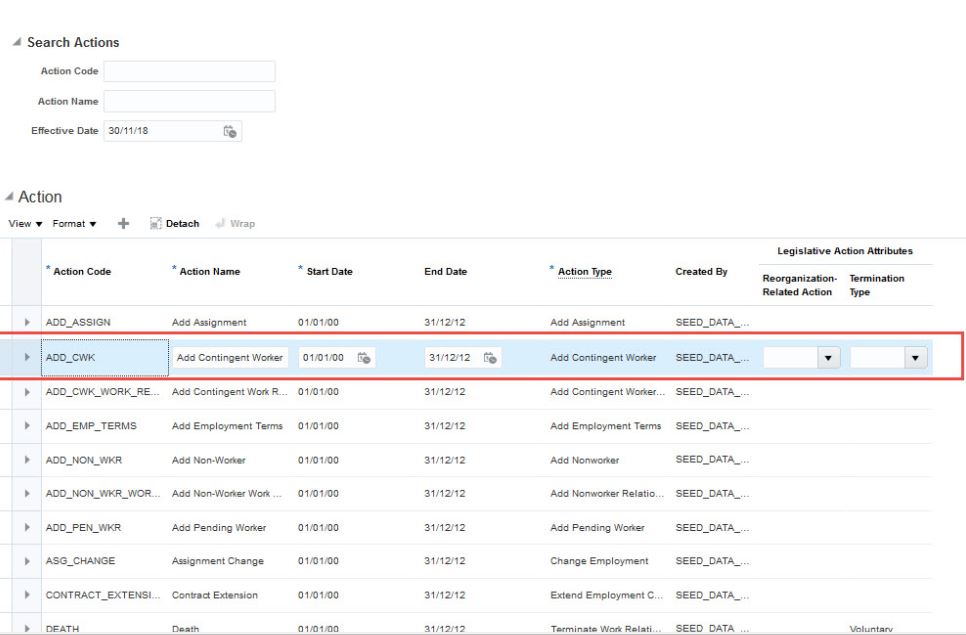Image resolution: width=966 pixels, height=635 pixels.
Task: Click the Action Name search field
Action: click(x=190, y=101)
